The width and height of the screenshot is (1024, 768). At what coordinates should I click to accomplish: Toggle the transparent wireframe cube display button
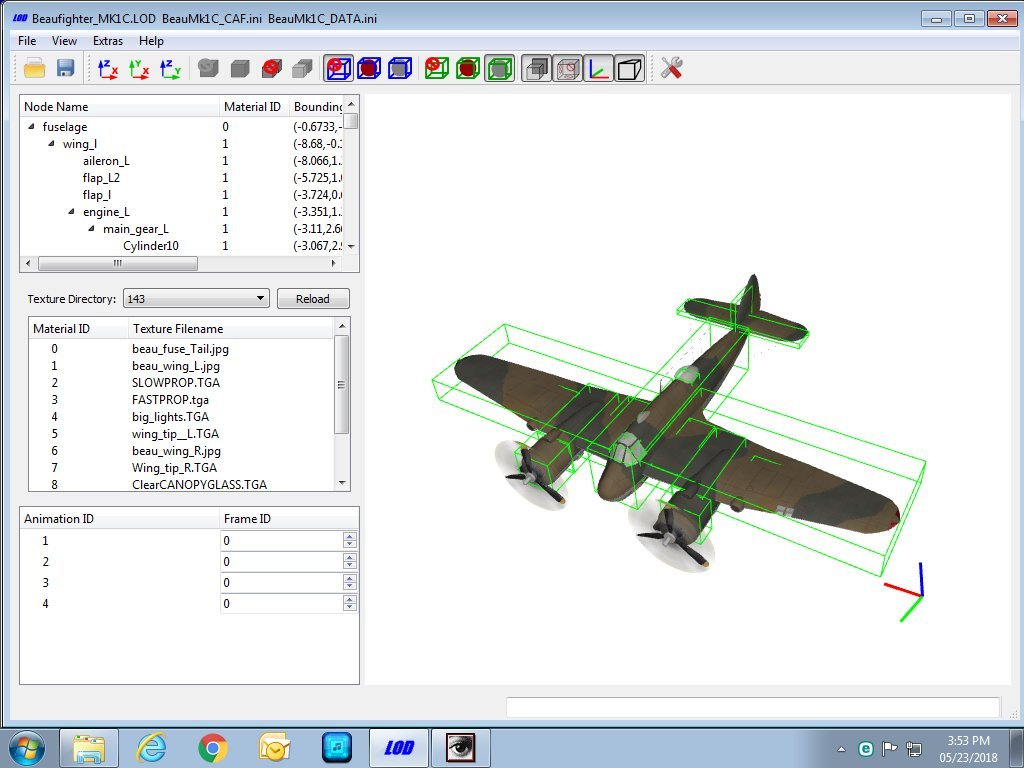[x=568, y=68]
